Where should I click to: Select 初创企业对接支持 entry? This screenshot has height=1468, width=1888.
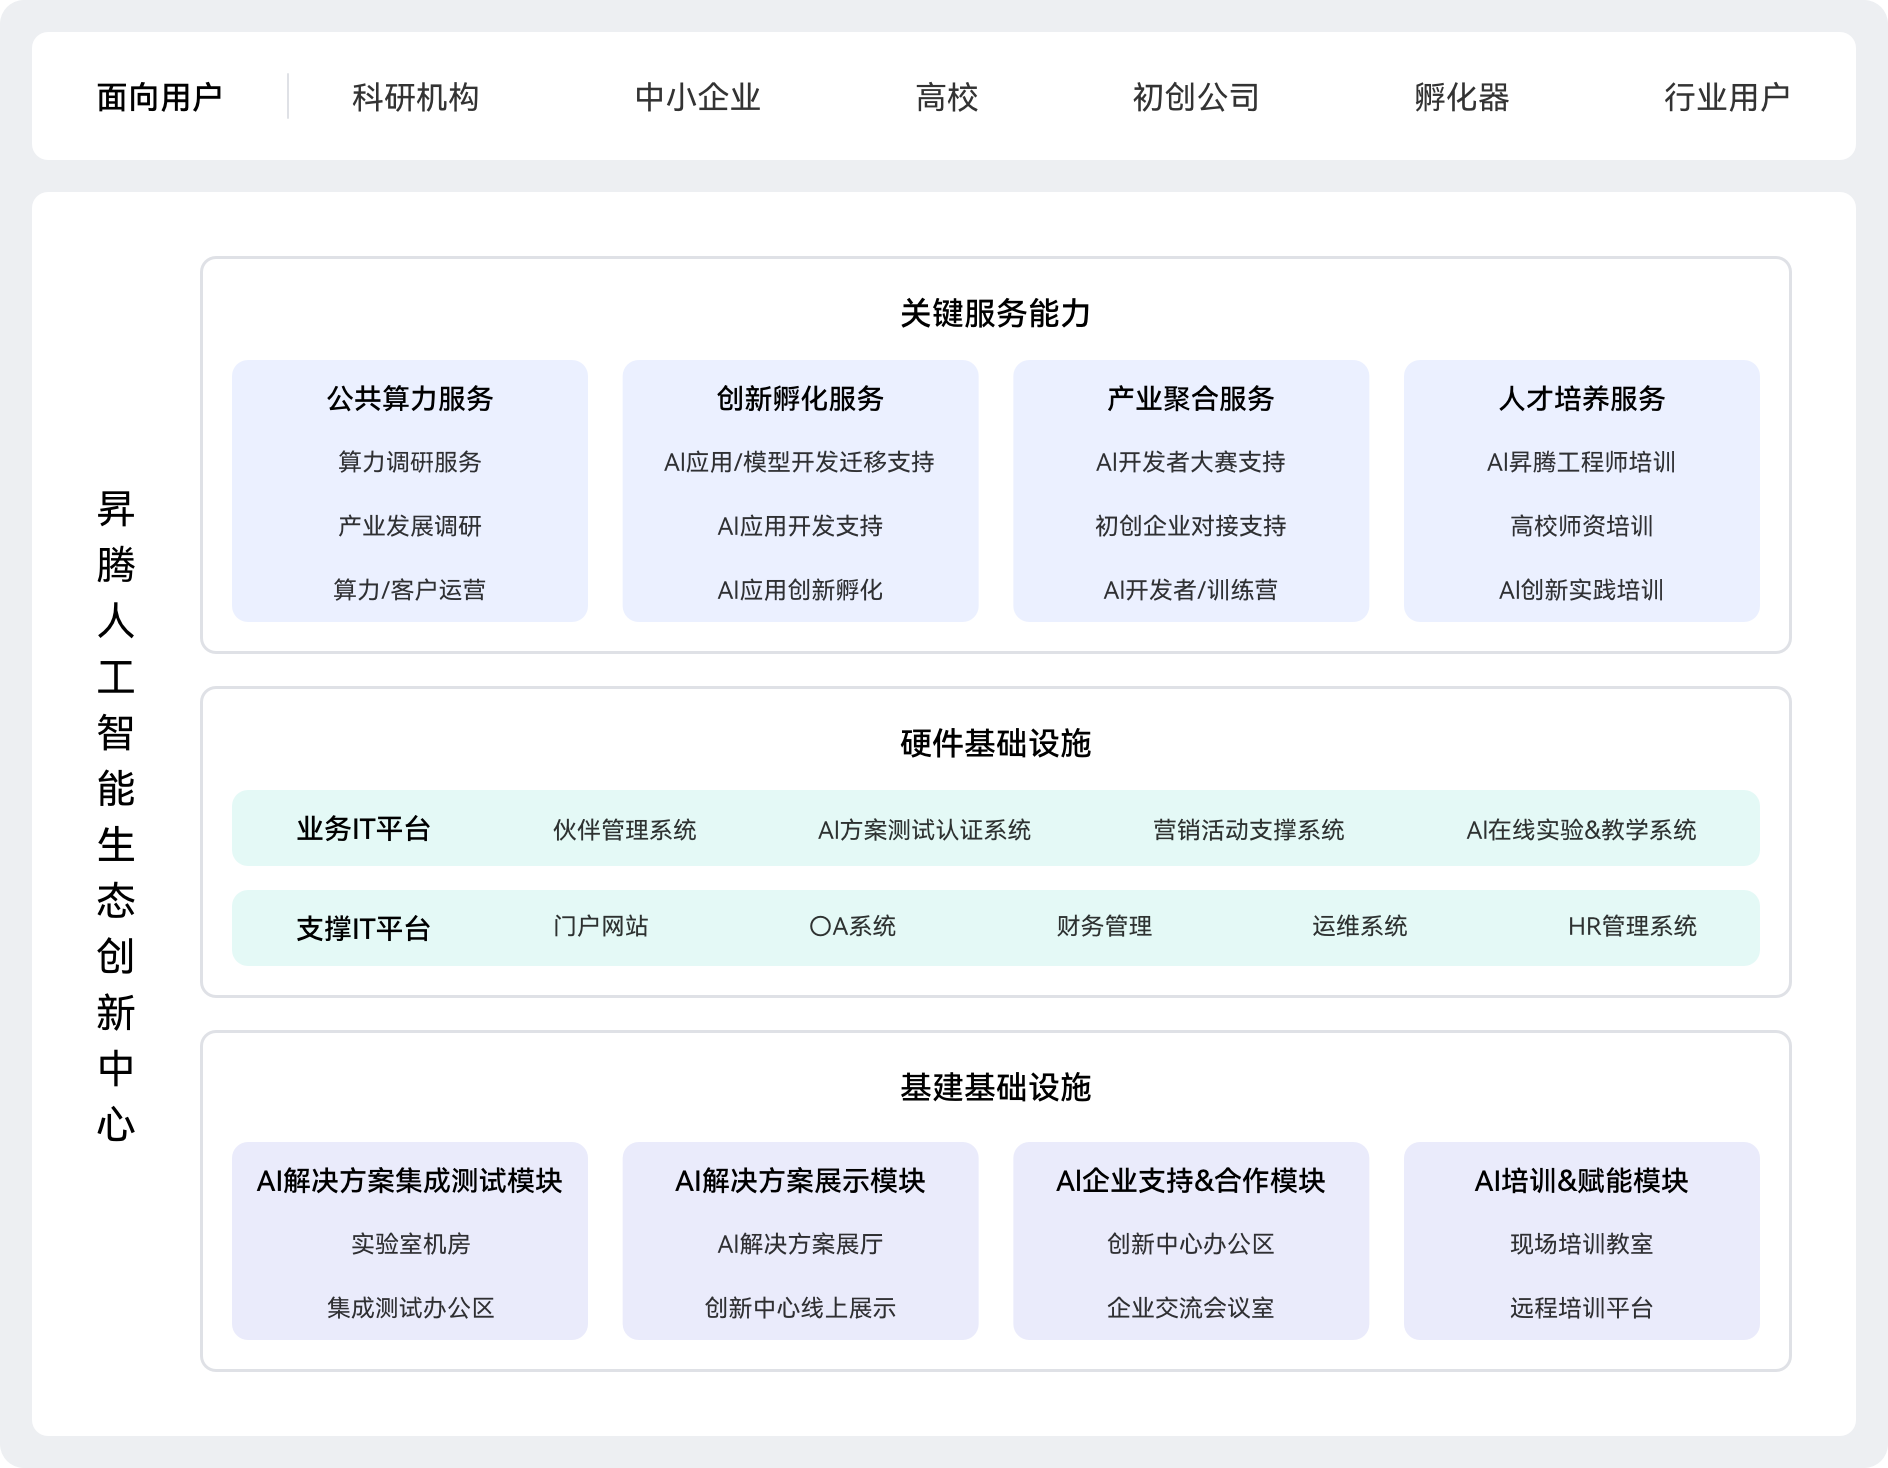point(1191,526)
